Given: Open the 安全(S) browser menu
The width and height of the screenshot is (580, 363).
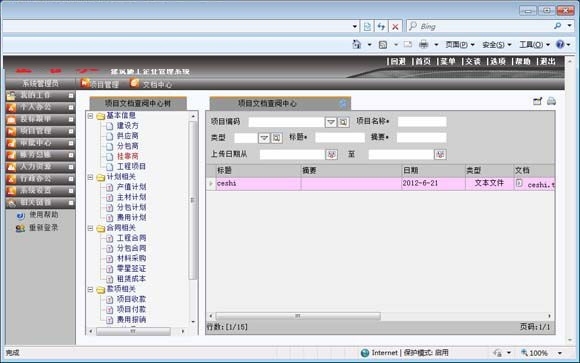Looking at the screenshot, I should coord(497,45).
